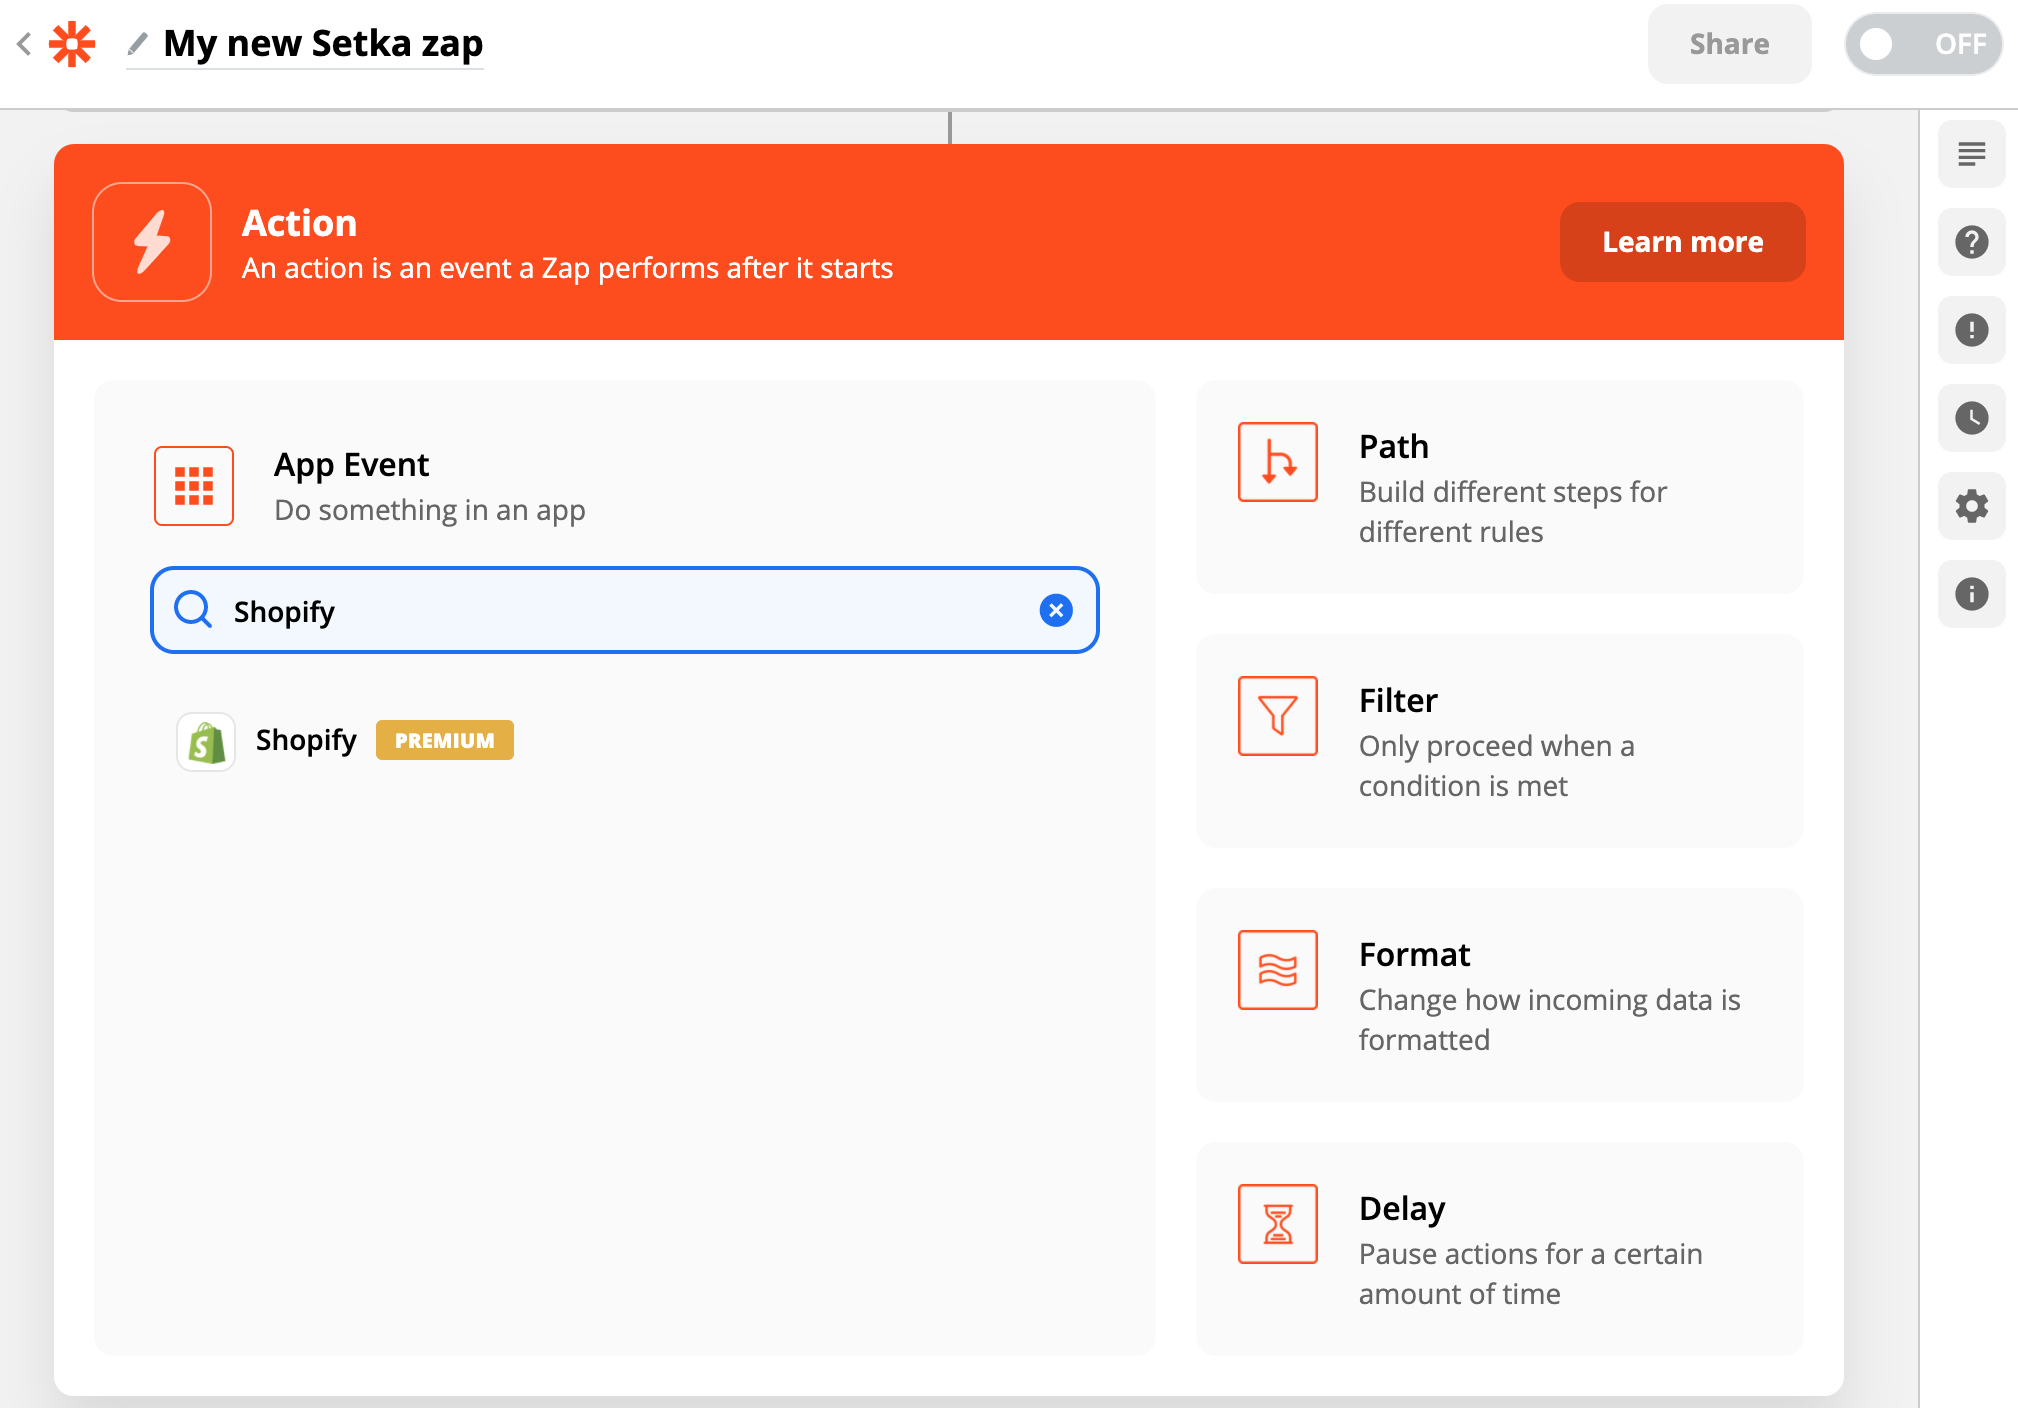Screen dimensions: 2018x1408
Task: Open the history clock sidebar icon
Action: (1971, 418)
